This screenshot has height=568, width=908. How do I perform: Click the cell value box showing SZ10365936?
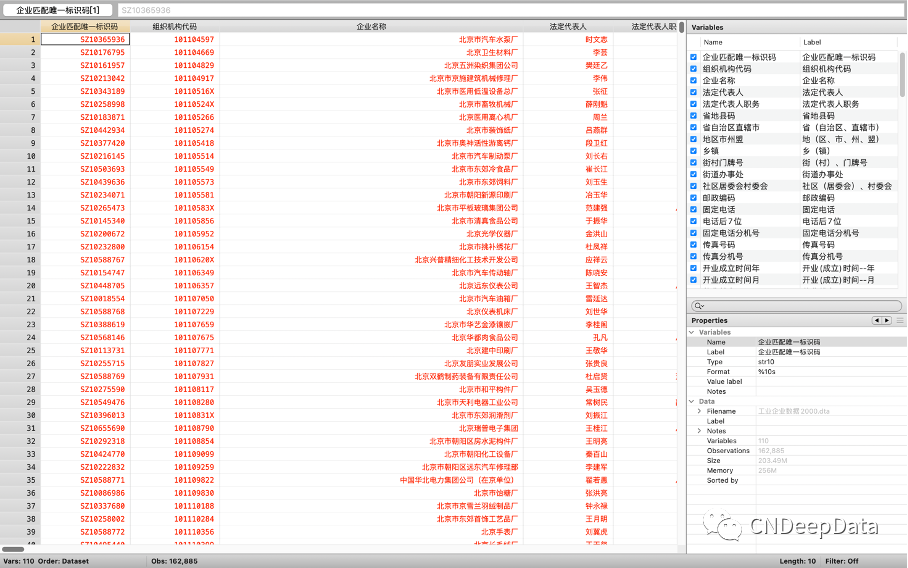pos(511,10)
